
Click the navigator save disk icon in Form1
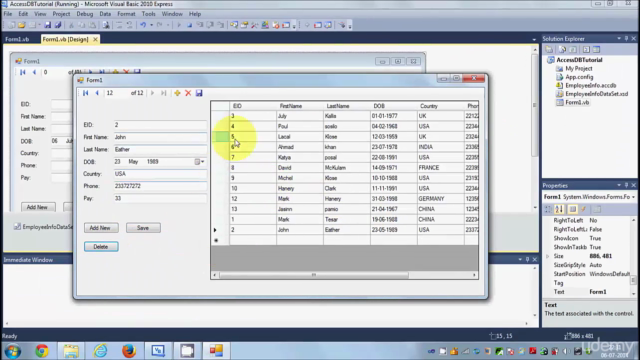199,93
